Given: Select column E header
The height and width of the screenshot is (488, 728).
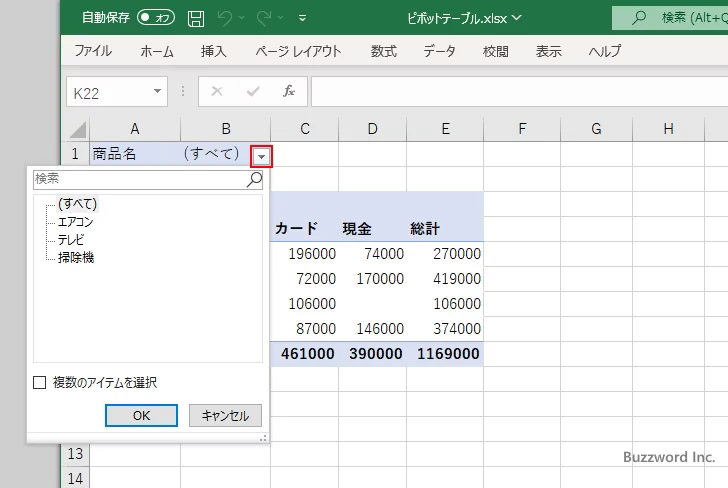Looking at the screenshot, I should [x=445, y=129].
